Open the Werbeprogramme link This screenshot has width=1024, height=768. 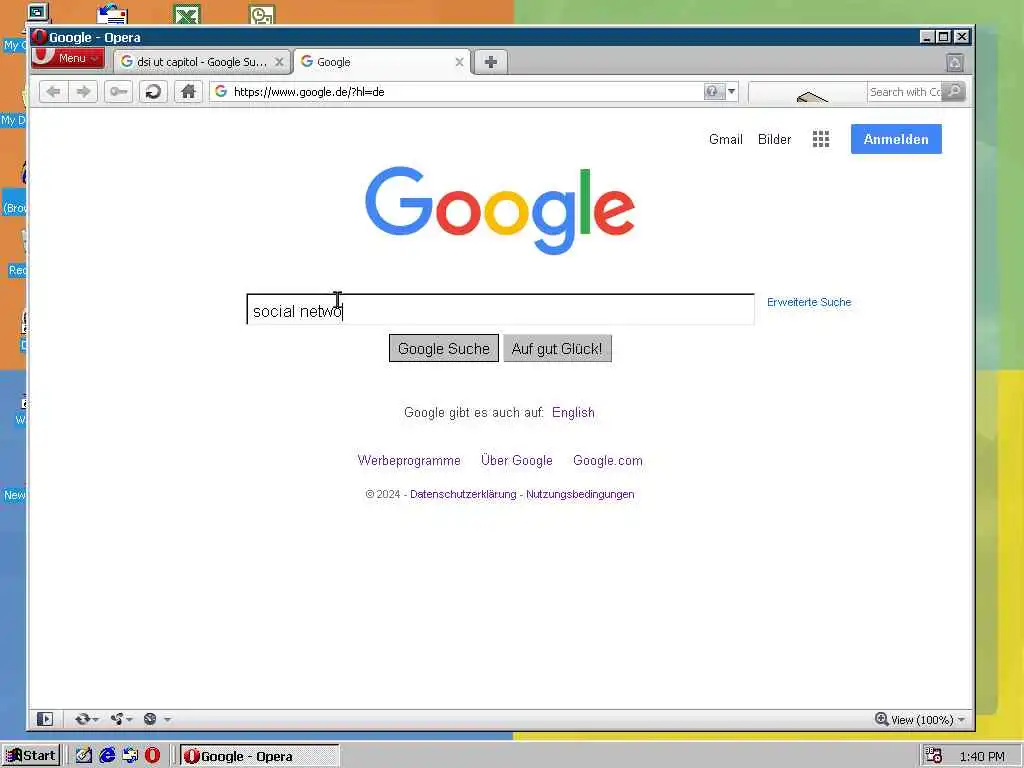(409, 460)
